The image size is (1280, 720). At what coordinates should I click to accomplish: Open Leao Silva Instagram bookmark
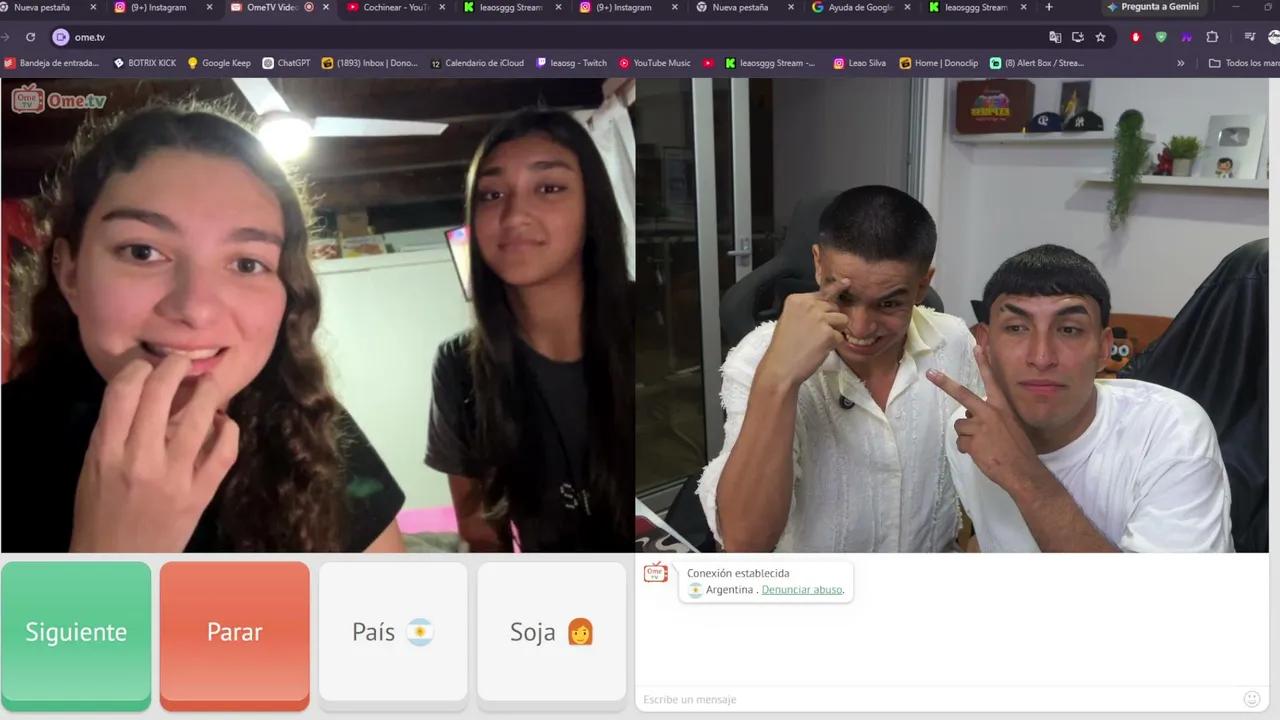(859, 63)
